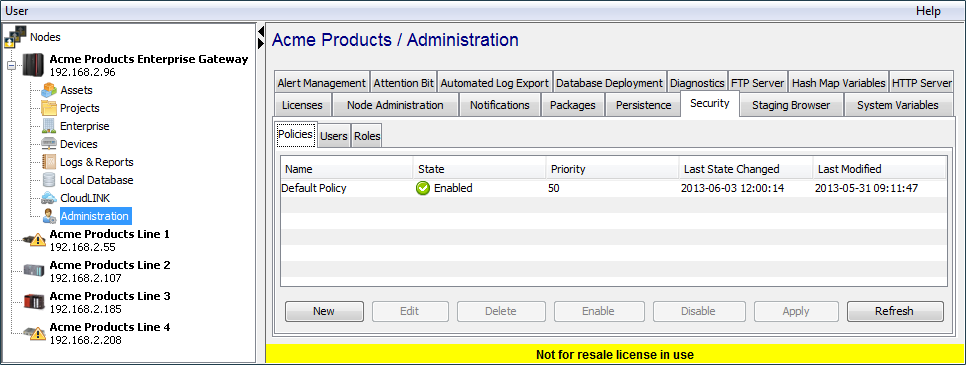Screen dimensions: 966x365
Task: Open the Diagnostics tab
Action: pos(697,83)
